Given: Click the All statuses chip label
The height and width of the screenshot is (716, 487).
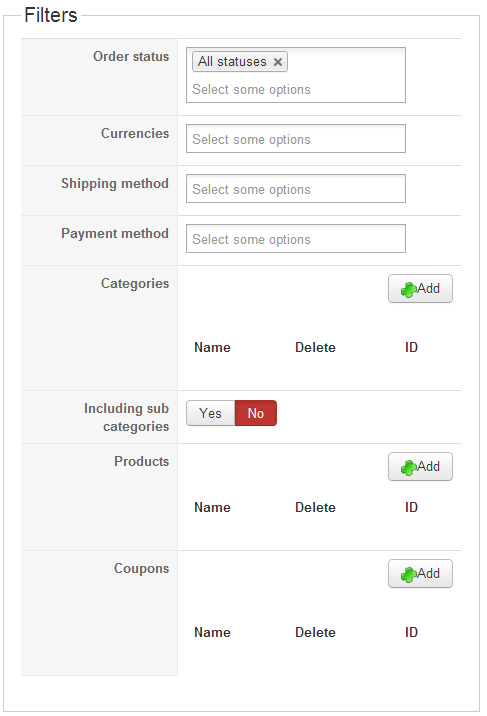Looking at the screenshot, I should [232, 62].
